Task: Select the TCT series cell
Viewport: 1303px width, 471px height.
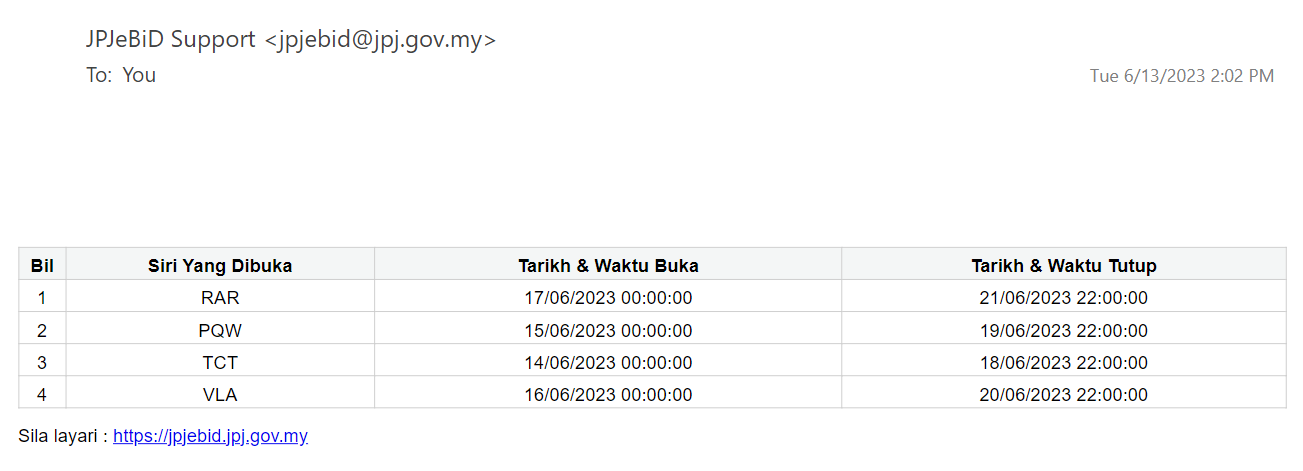Action: (x=220, y=362)
